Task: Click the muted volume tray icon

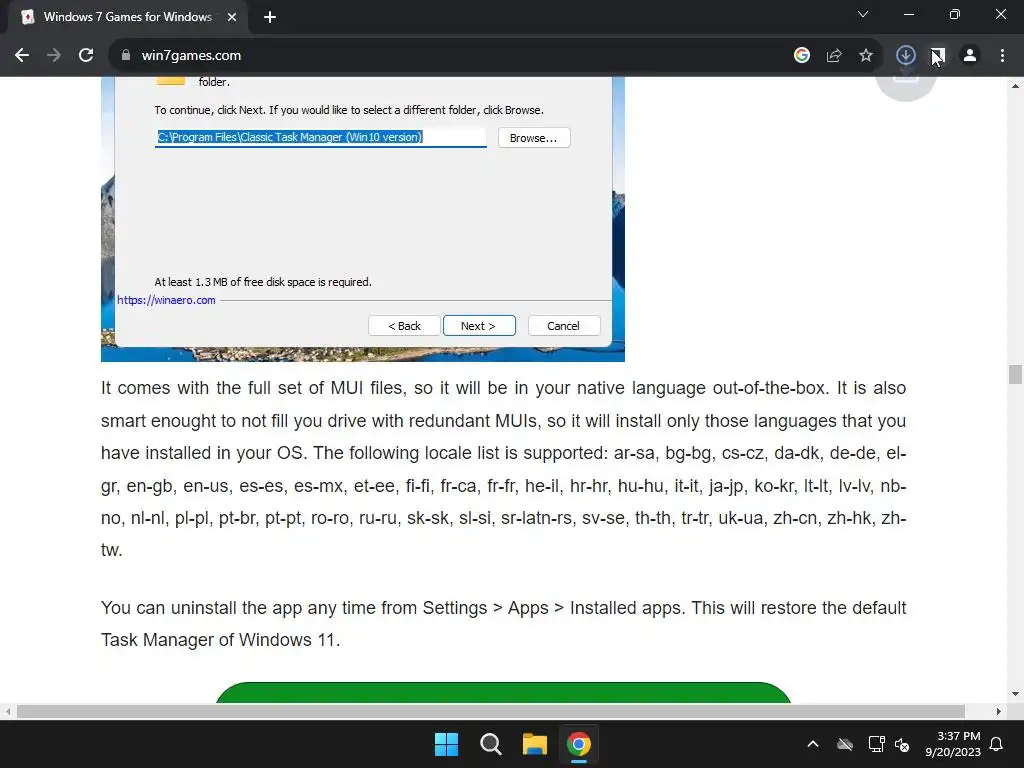Action: (x=902, y=744)
